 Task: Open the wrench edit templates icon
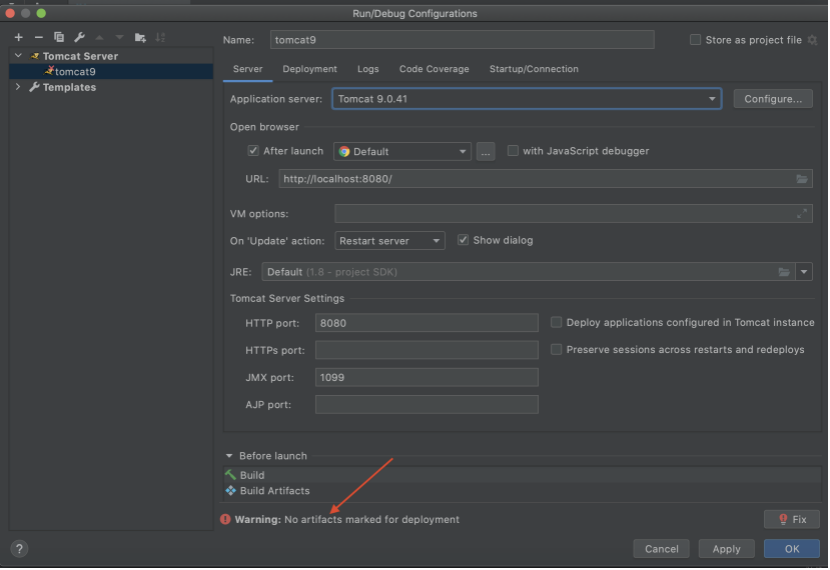tap(79, 37)
